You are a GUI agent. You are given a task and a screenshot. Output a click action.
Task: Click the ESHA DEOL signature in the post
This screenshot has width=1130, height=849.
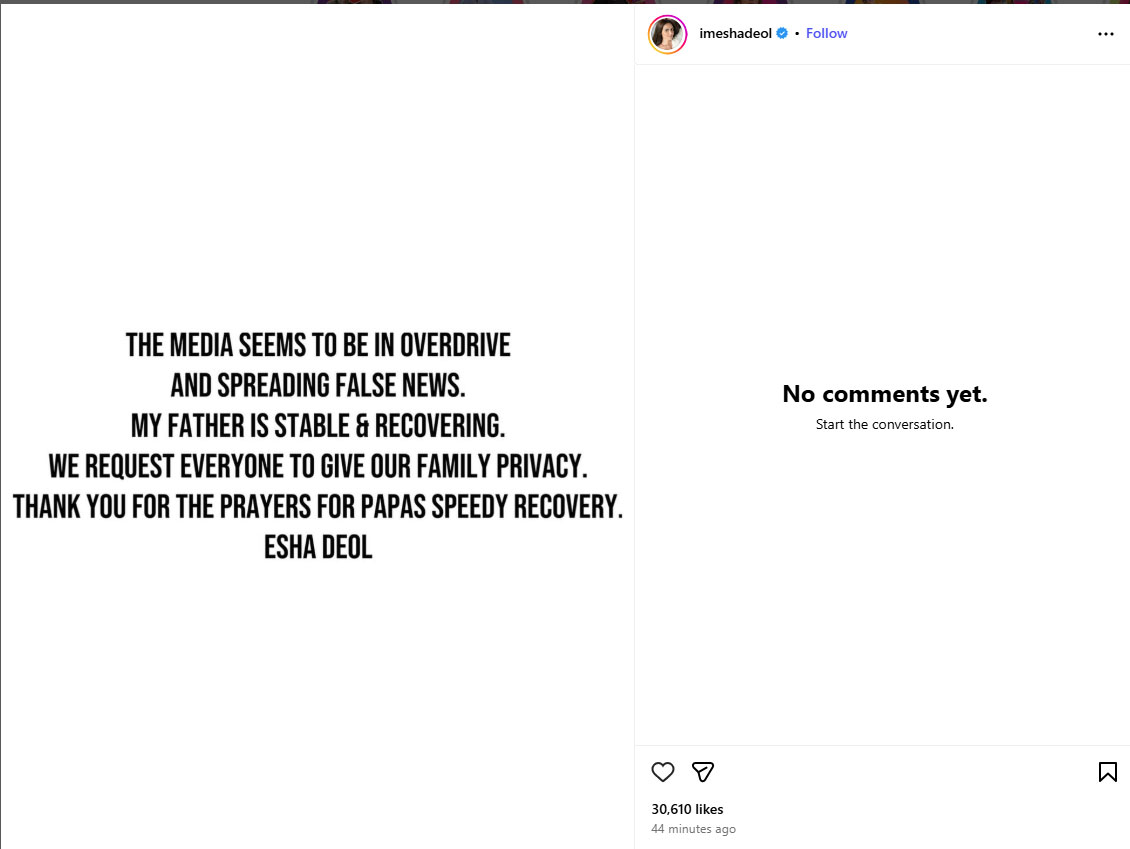[x=318, y=547]
